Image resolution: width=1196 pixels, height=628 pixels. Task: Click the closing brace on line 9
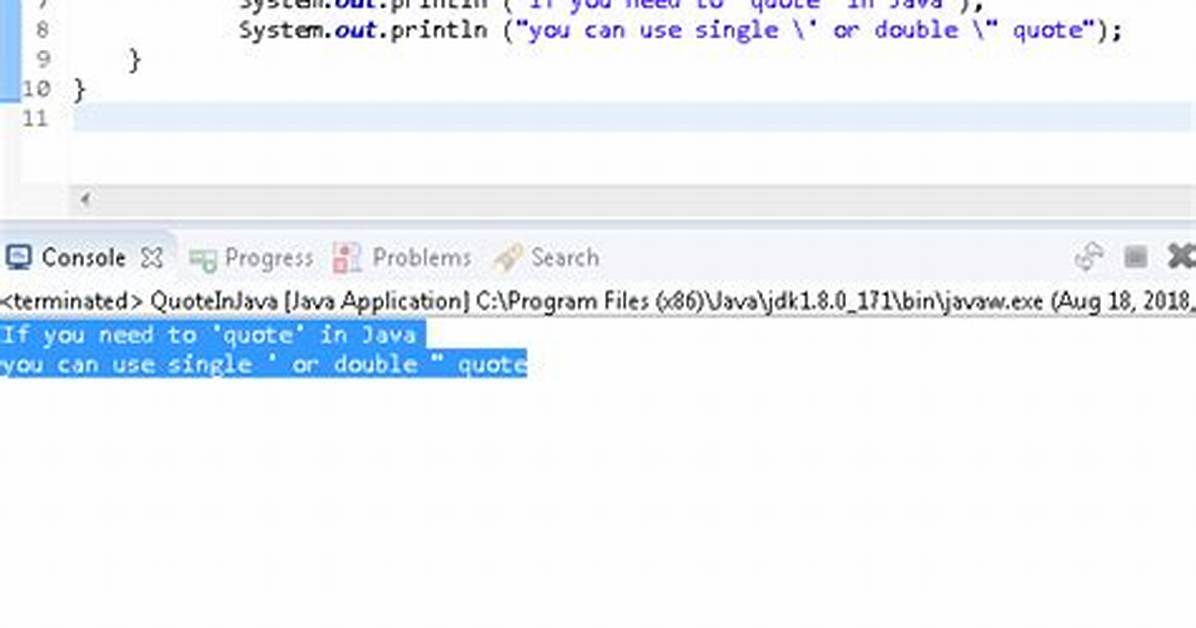pyautogui.click(x=135, y=60)
